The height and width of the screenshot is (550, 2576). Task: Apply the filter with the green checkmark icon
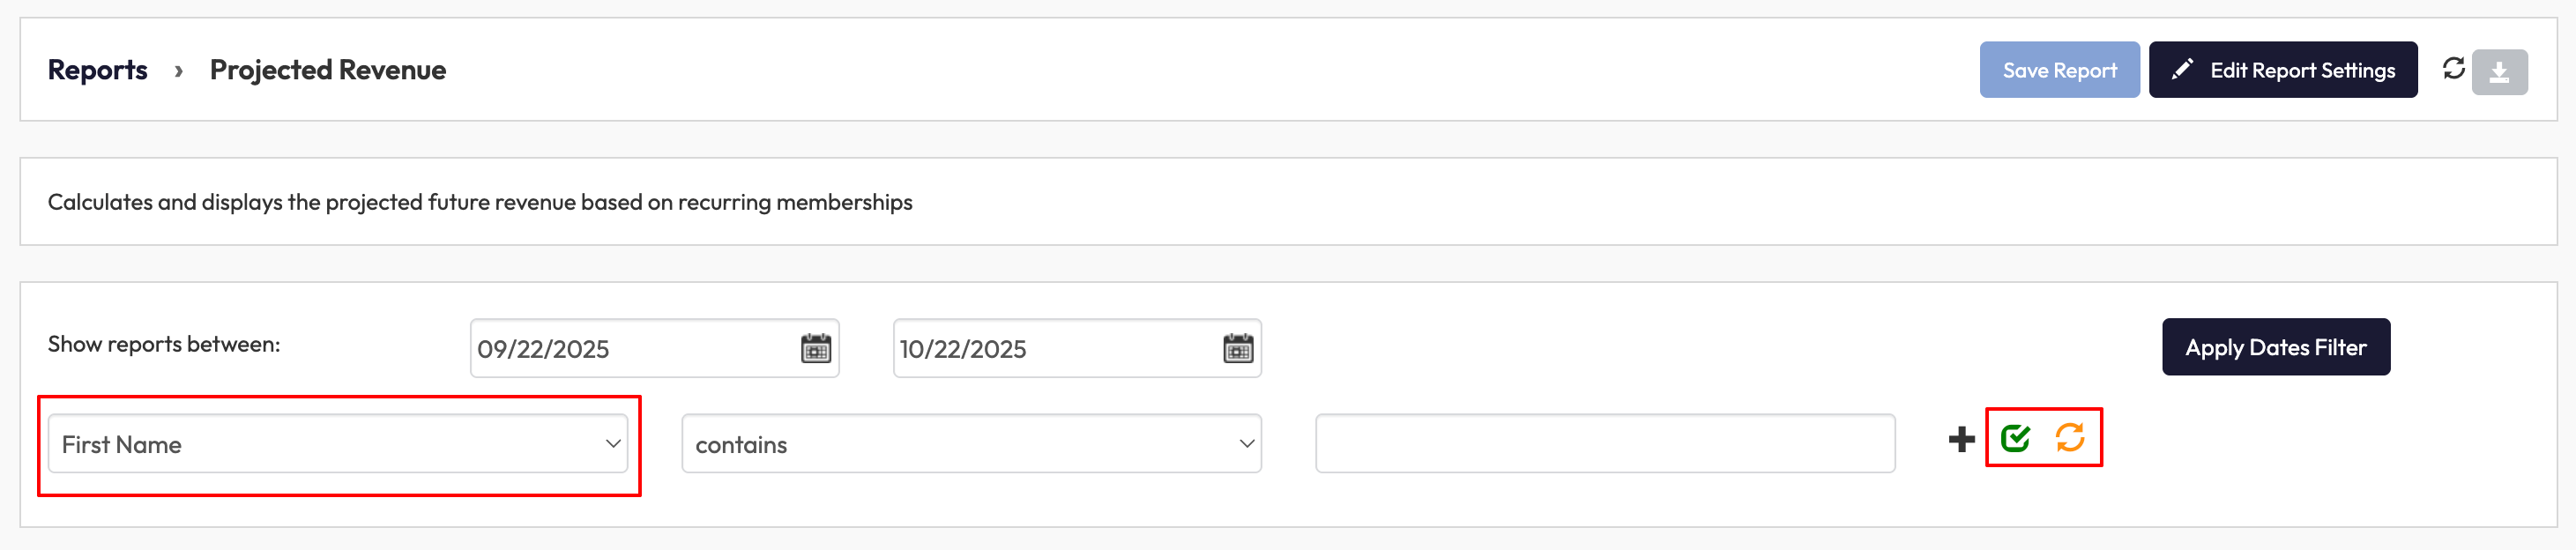2015,438
